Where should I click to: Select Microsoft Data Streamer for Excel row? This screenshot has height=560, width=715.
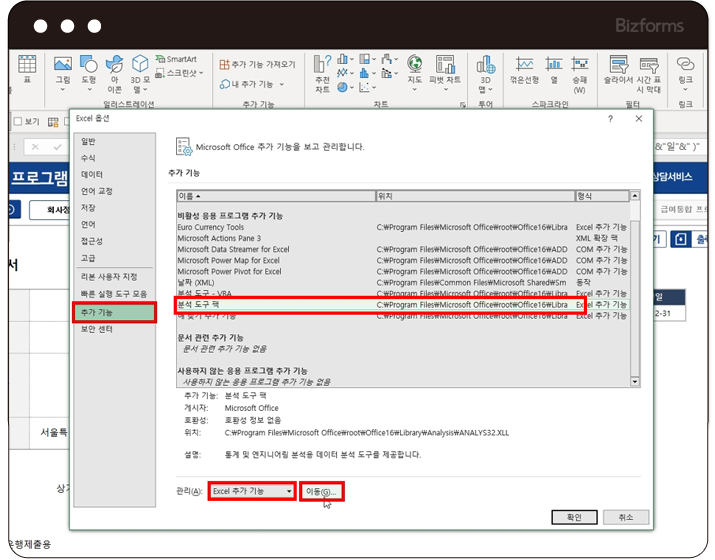point(403,249)
